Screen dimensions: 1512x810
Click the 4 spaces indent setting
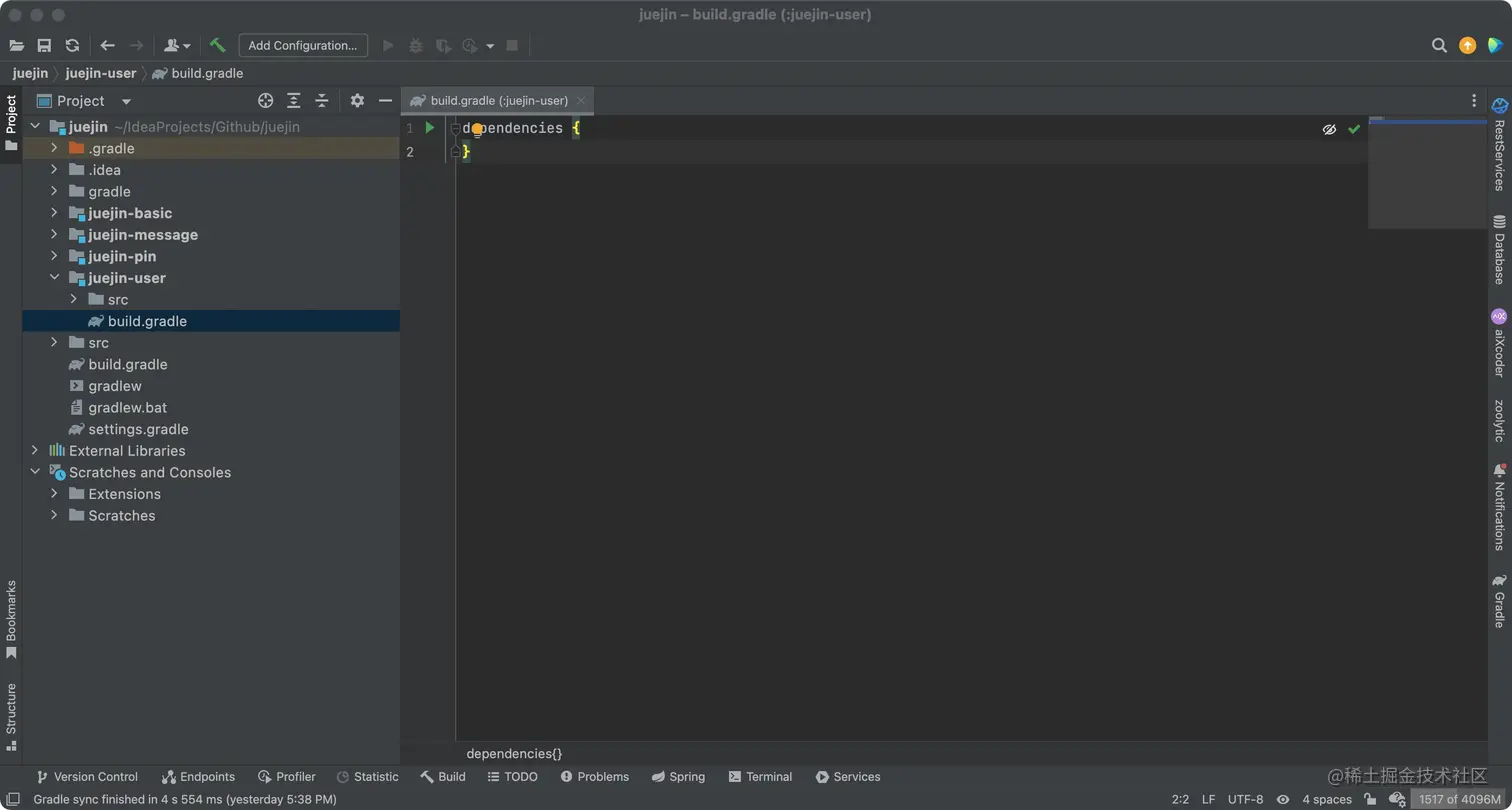pos(1327,799)
